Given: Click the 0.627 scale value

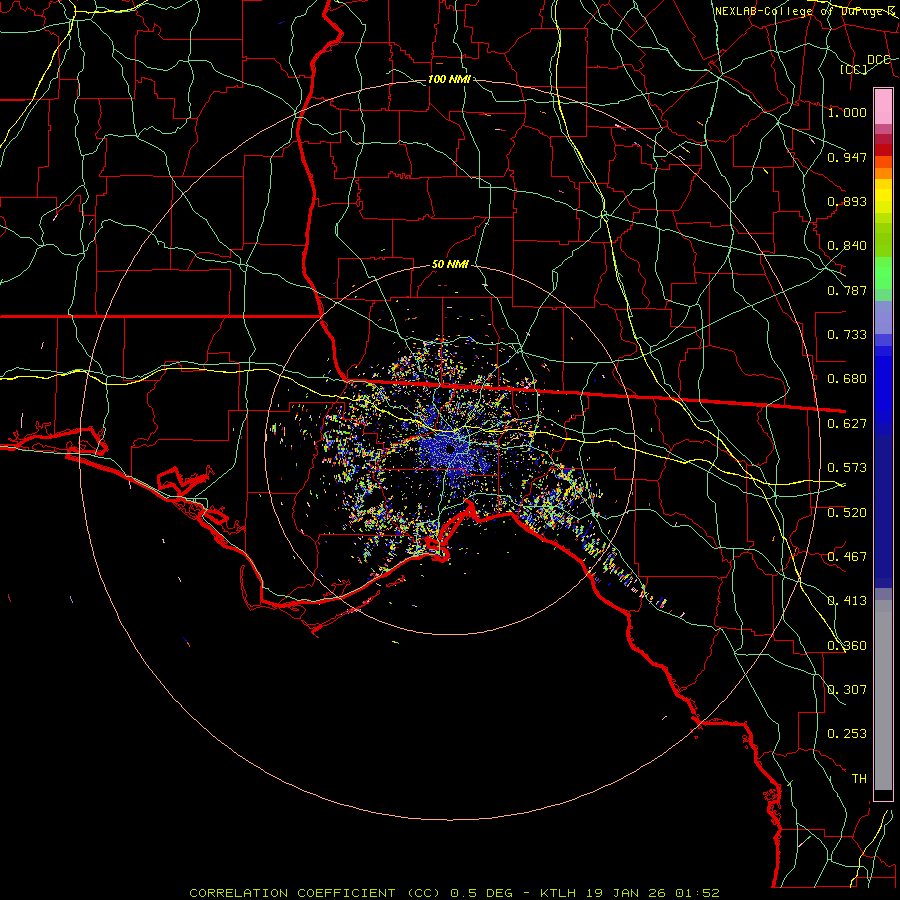Looking at the screenshot, I should [x=847, y=424].
